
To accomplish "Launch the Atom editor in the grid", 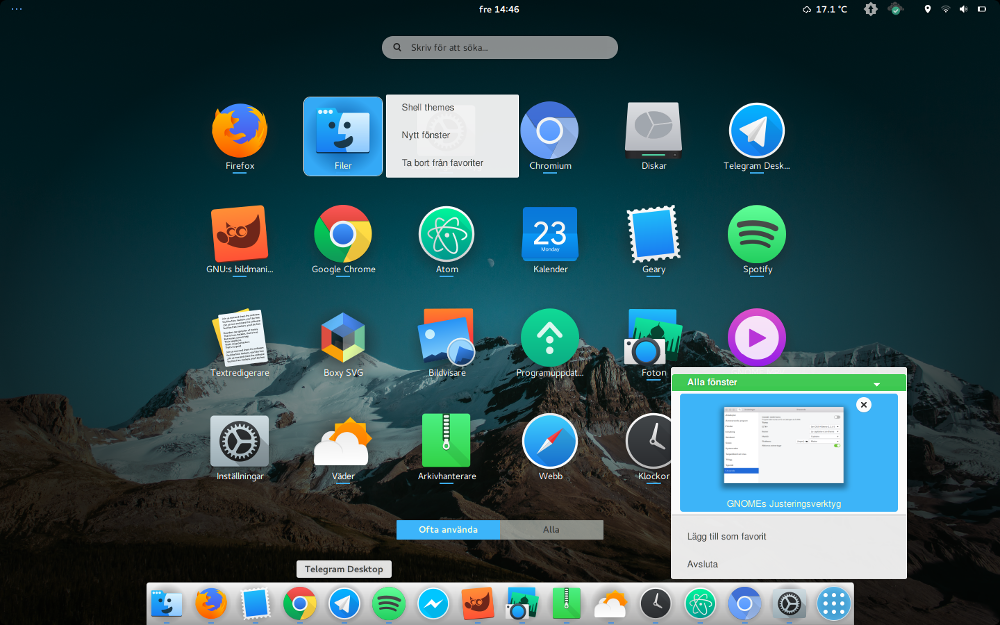I will click(446, 240).
